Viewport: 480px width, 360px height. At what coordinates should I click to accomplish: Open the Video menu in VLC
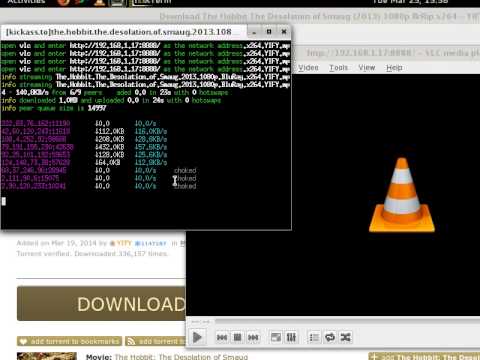[308, 68]
